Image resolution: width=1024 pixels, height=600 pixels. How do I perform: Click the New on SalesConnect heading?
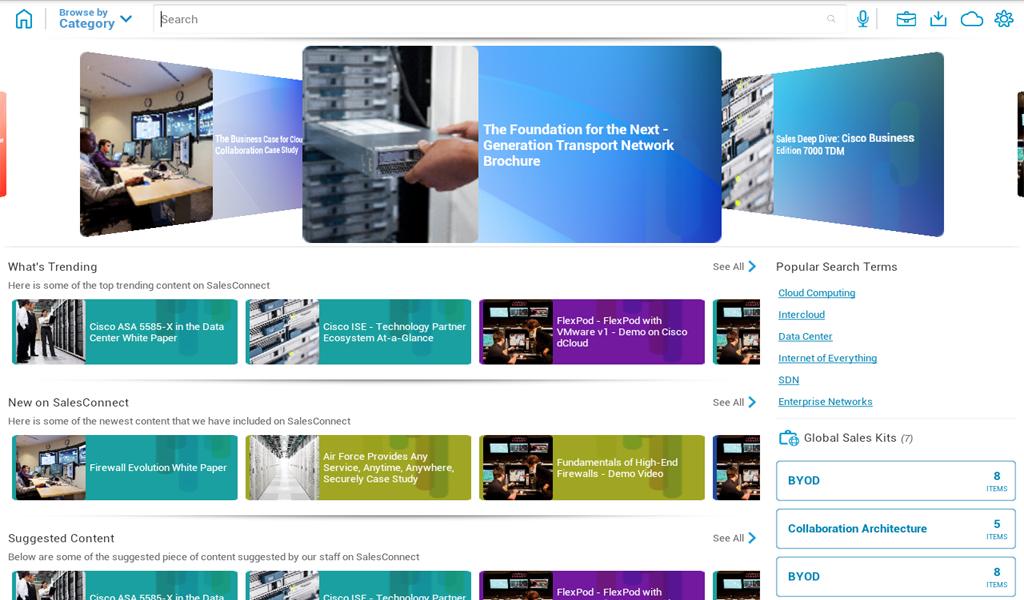[x=68, y=402]
